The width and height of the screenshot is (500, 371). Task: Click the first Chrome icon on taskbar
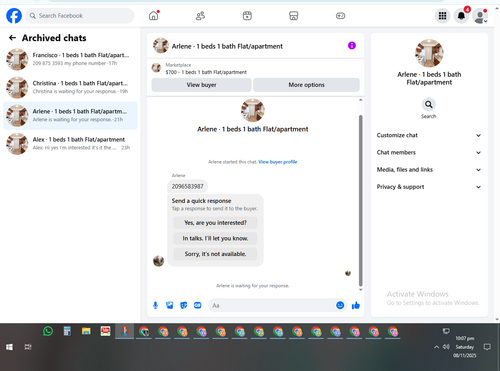tap(144, 331)
